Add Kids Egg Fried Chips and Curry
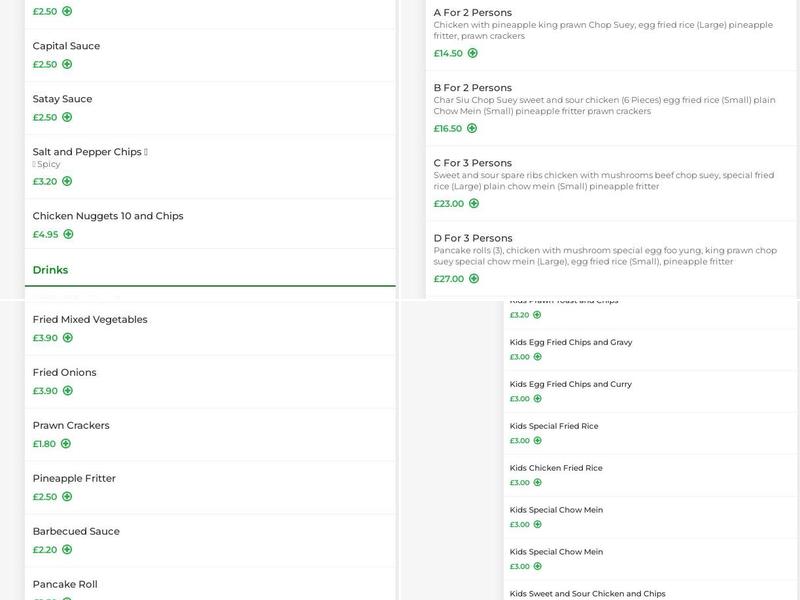 (x=537, y=399)
